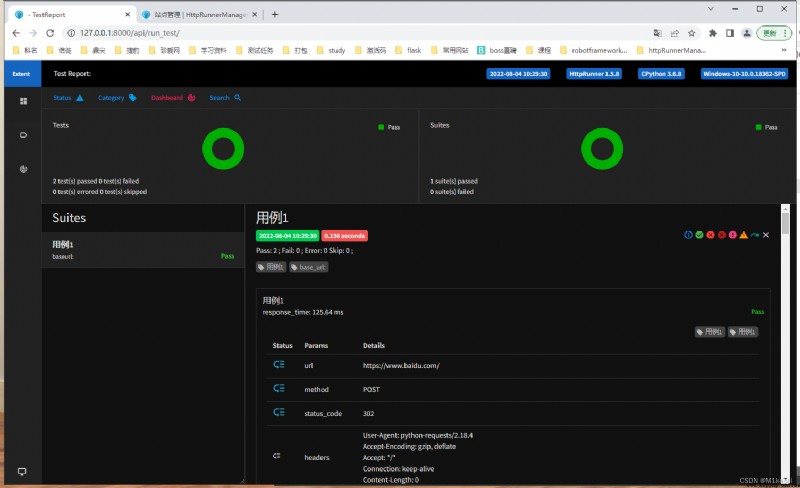
Task: Click the url row status icon
Action: 279,364
